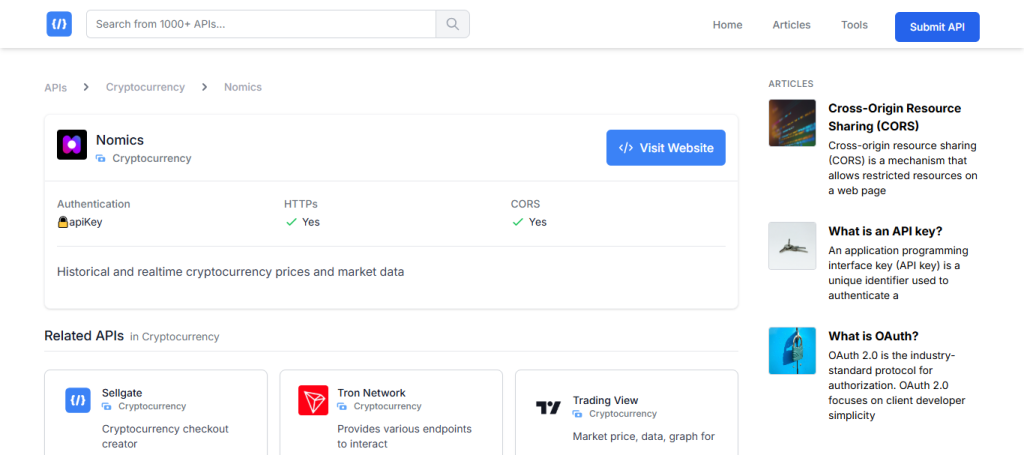Click 'Cryptocurrency checkout creator' description

point(165,437)
